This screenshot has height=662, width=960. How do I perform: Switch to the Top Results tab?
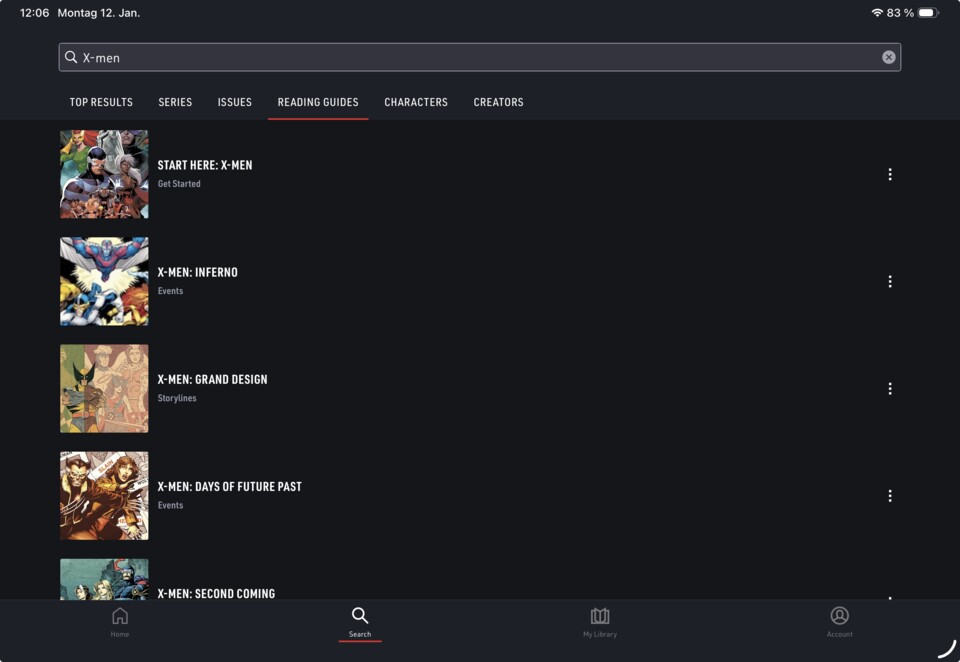click(101, 102)
